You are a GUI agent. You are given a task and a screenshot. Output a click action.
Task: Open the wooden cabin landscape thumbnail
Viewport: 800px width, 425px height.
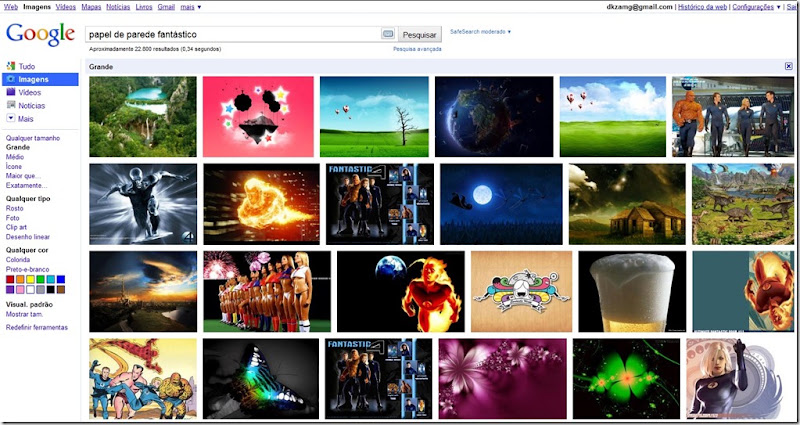pyautogui.click(x=627, y=204)
